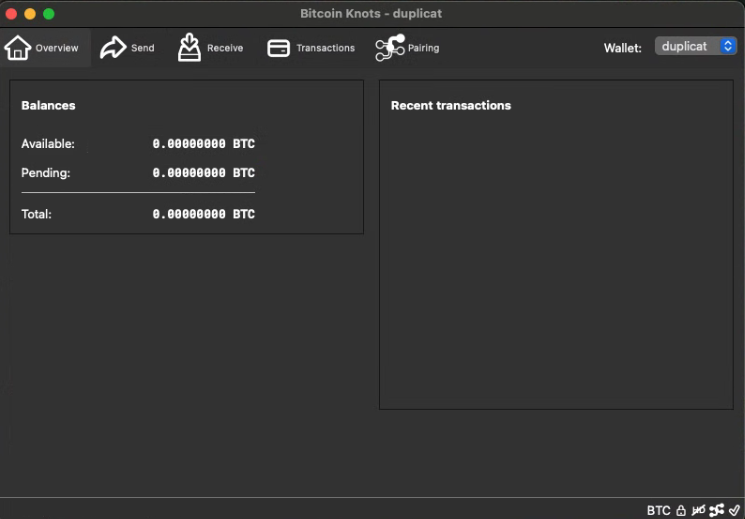
Task: Click the 'Pending:' label
Action: point(46,173)
